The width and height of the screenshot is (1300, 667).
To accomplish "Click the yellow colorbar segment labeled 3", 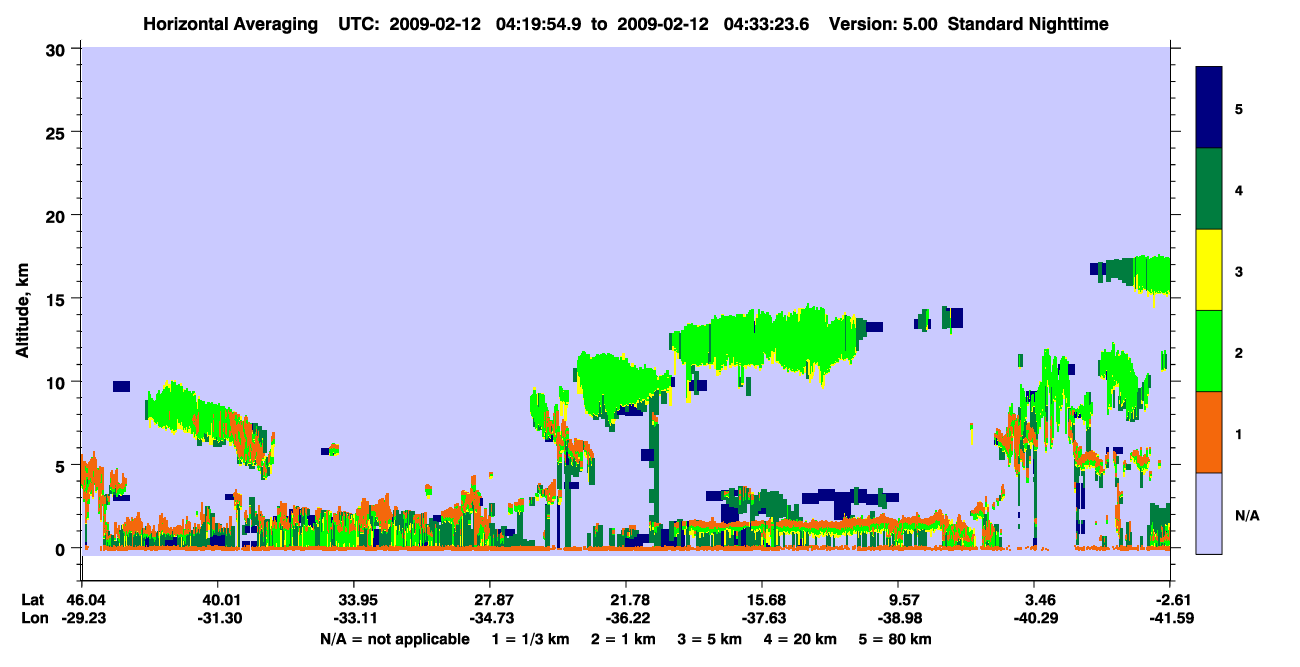I will (x=1209, y=270).
